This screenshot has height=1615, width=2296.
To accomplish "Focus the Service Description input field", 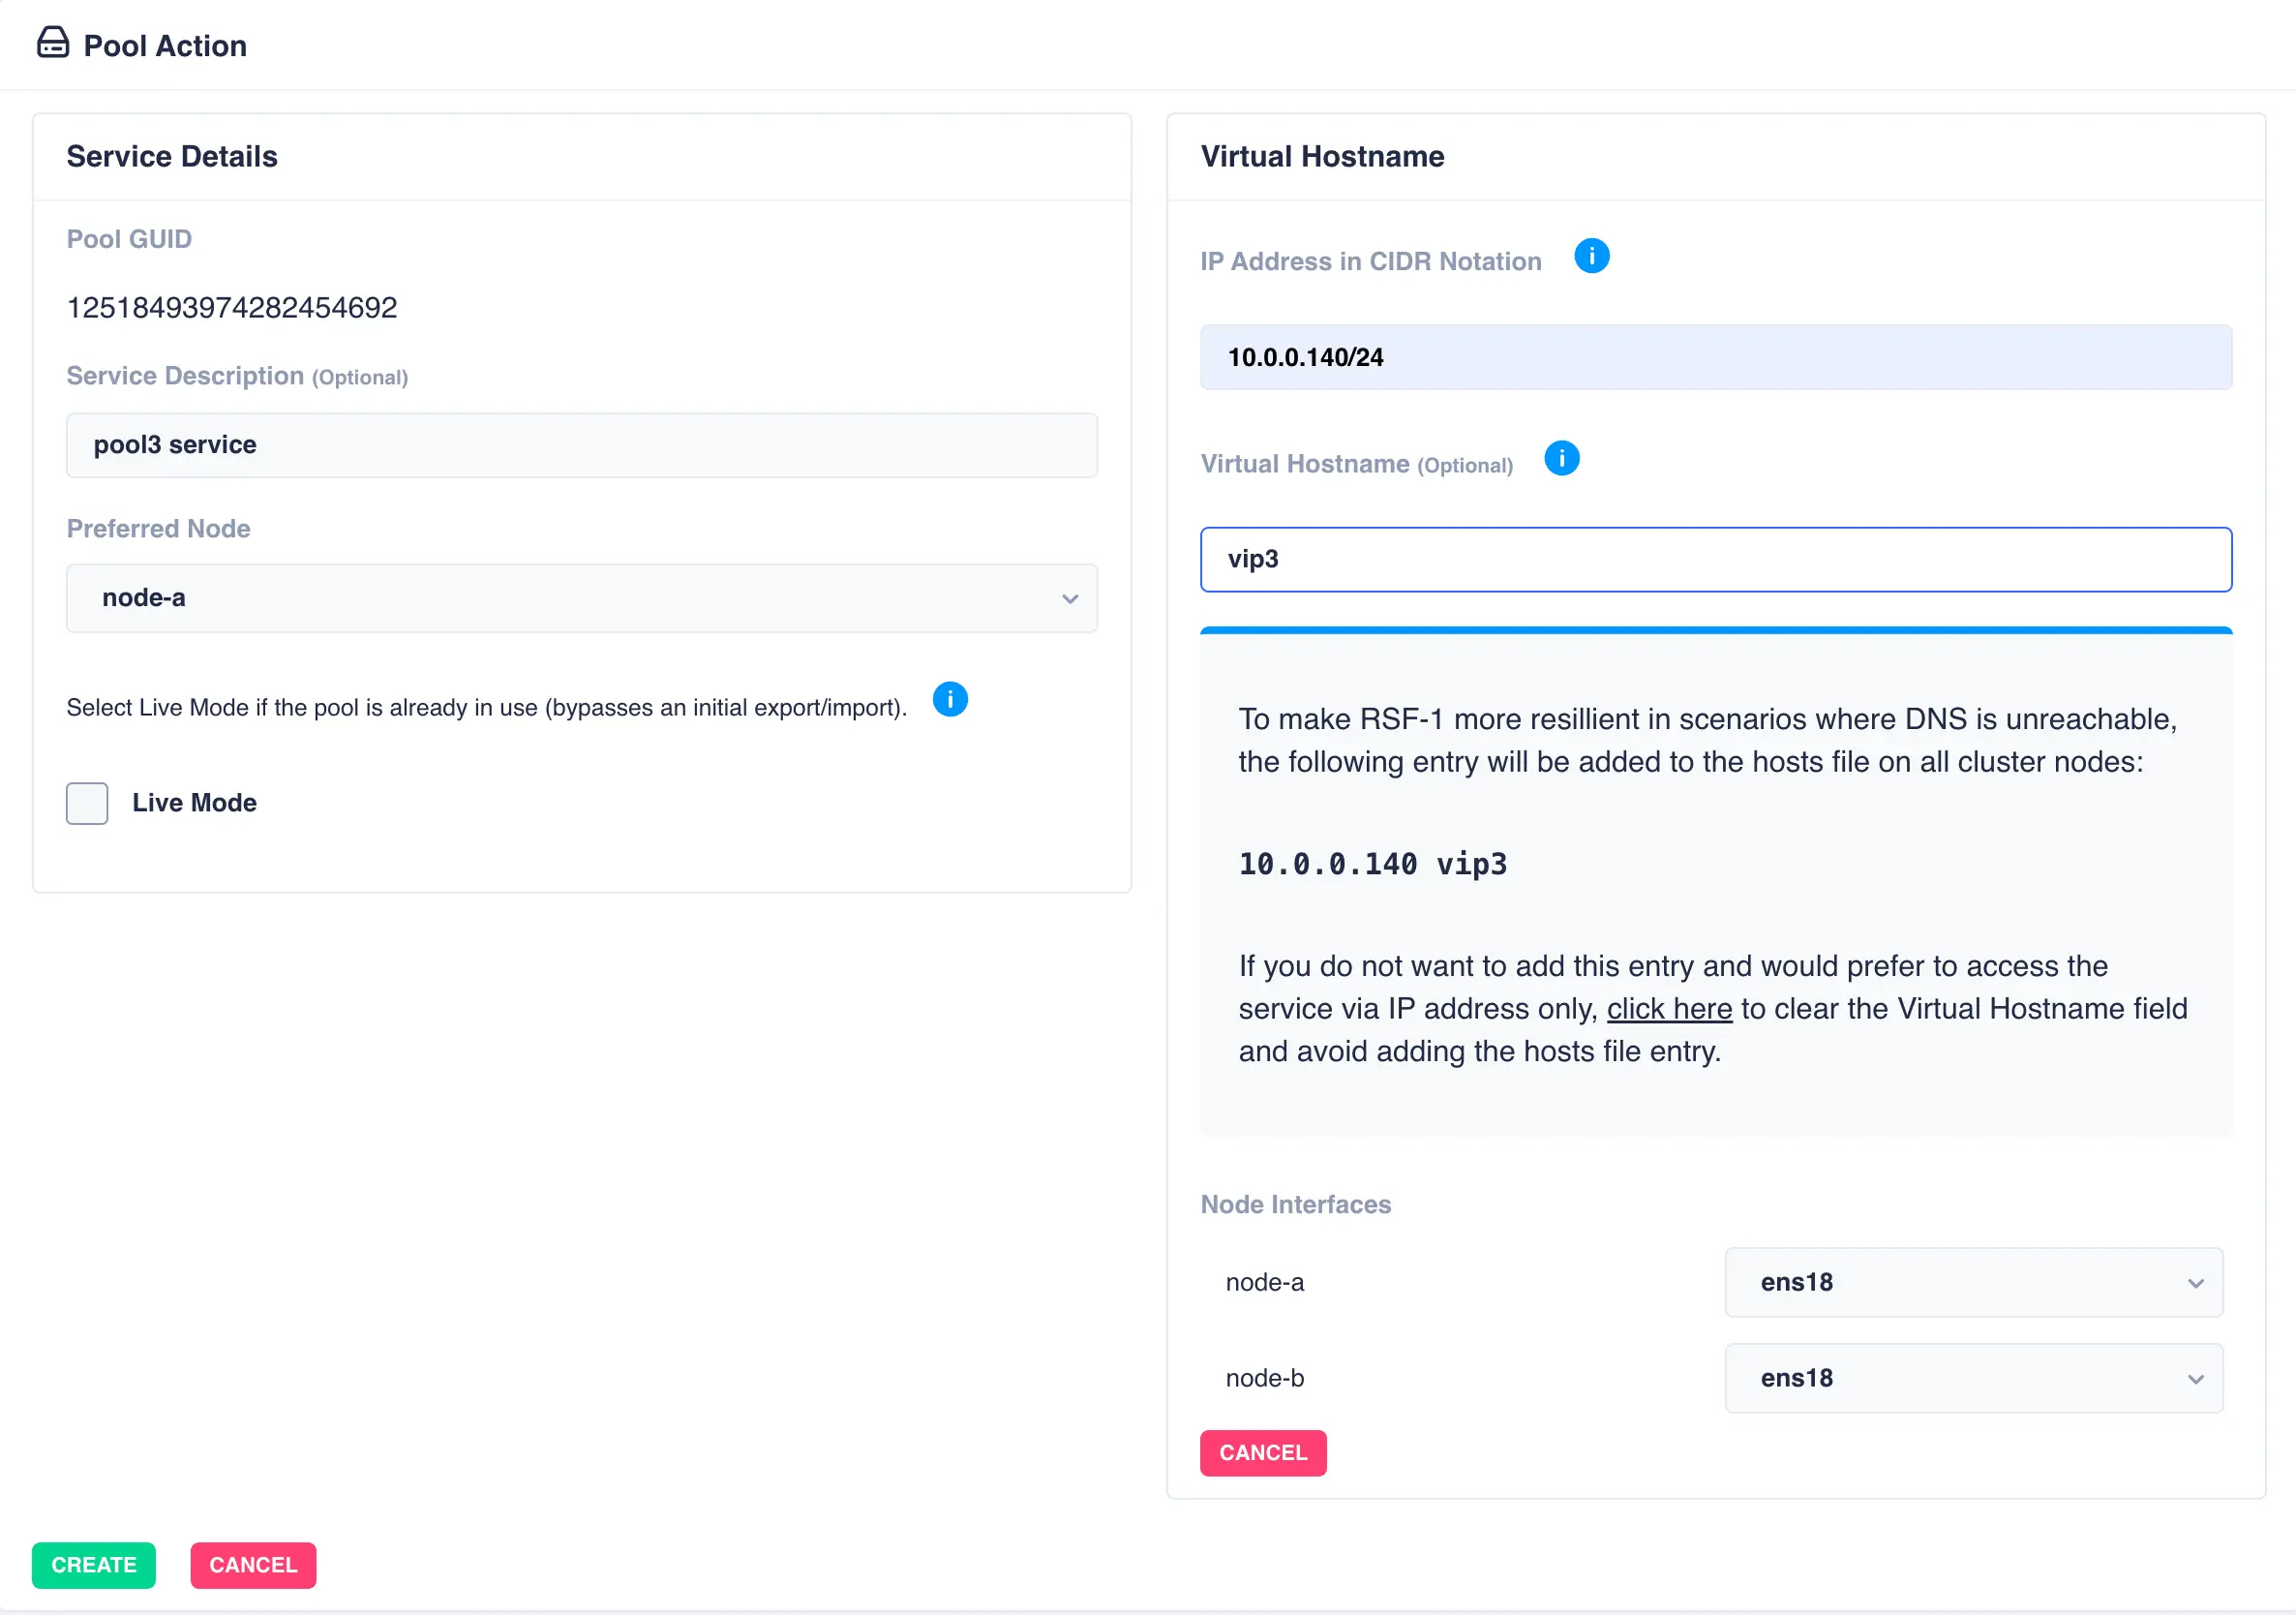I will (580, 445).
